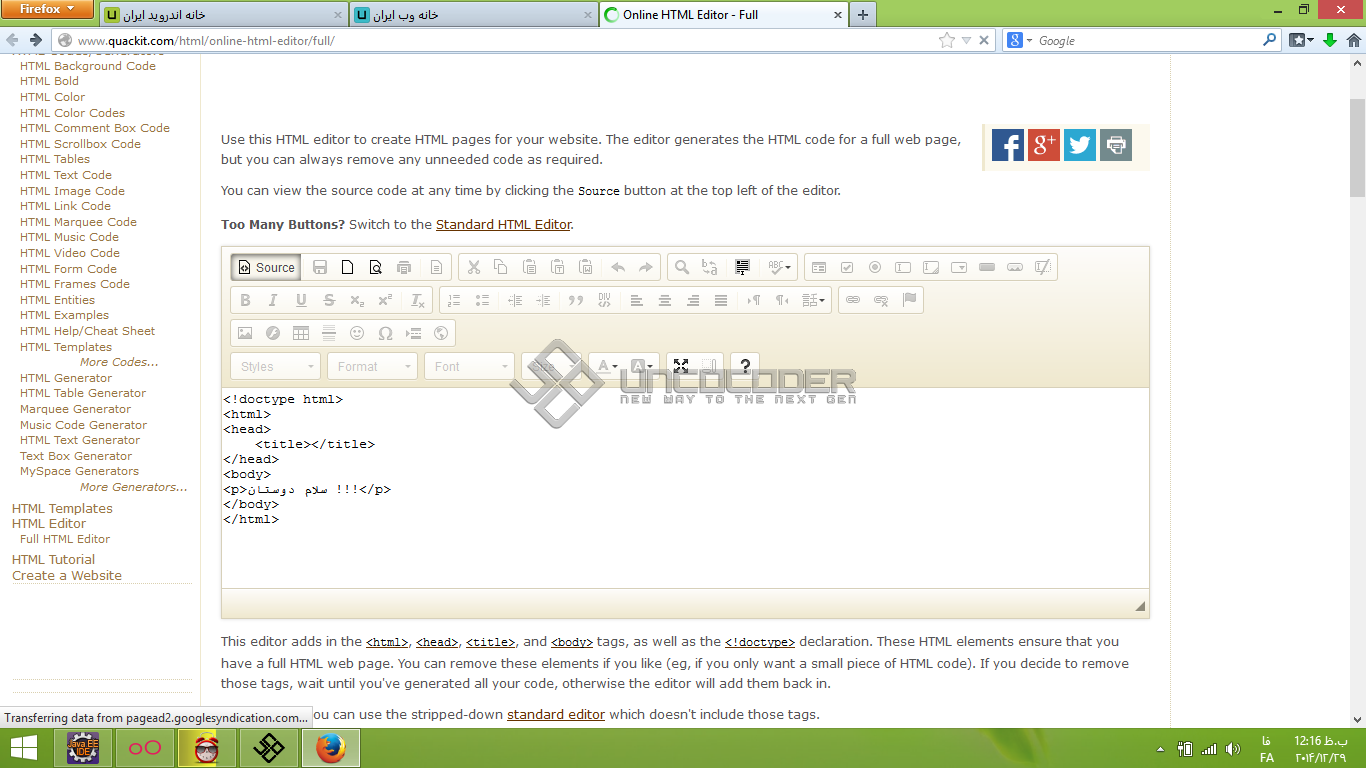This screenshot has width=1366, height=768.
Task: Remove formatting with the Tx icon
Action: tap(418, 300)
